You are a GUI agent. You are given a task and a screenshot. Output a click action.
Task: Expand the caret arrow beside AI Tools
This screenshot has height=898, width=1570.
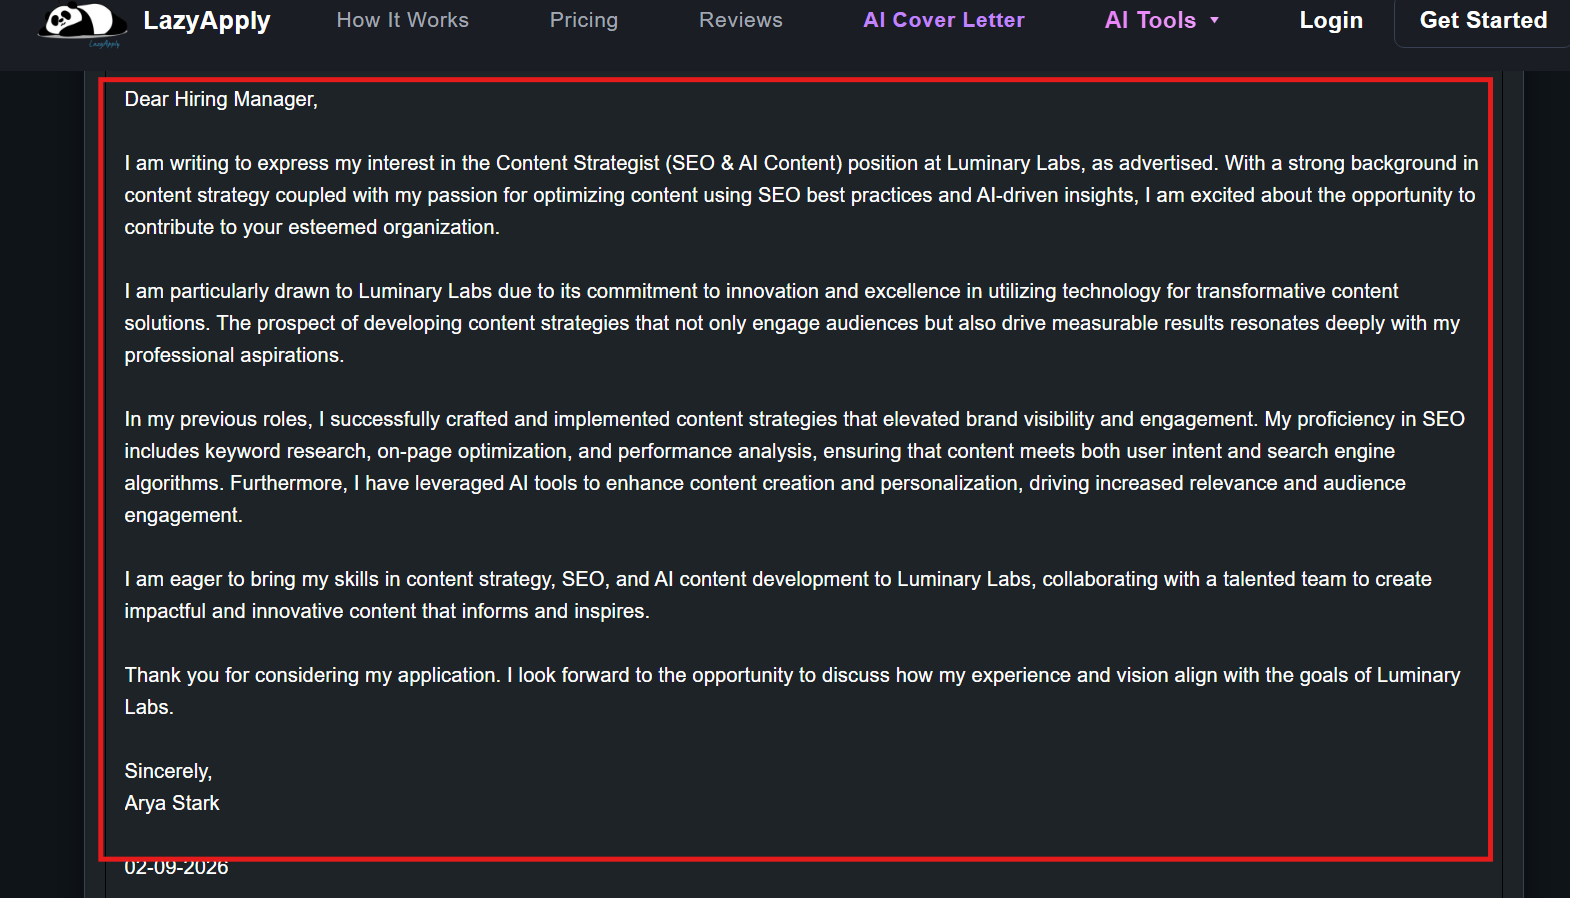click(x=1215, y=20)
